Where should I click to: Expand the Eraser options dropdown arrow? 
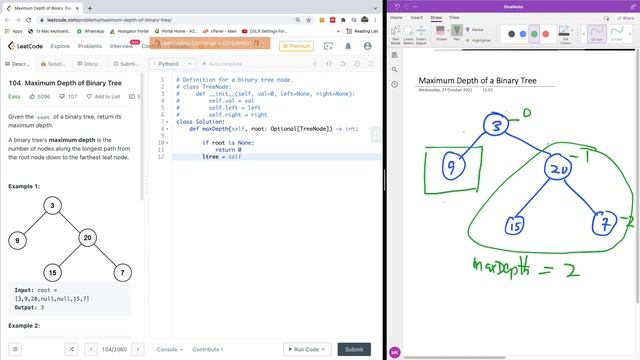click(448, 30)
